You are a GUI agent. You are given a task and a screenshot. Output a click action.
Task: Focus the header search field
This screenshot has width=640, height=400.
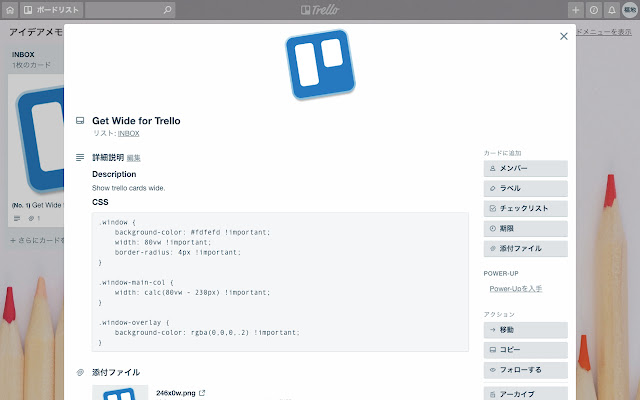pos(130,10)
